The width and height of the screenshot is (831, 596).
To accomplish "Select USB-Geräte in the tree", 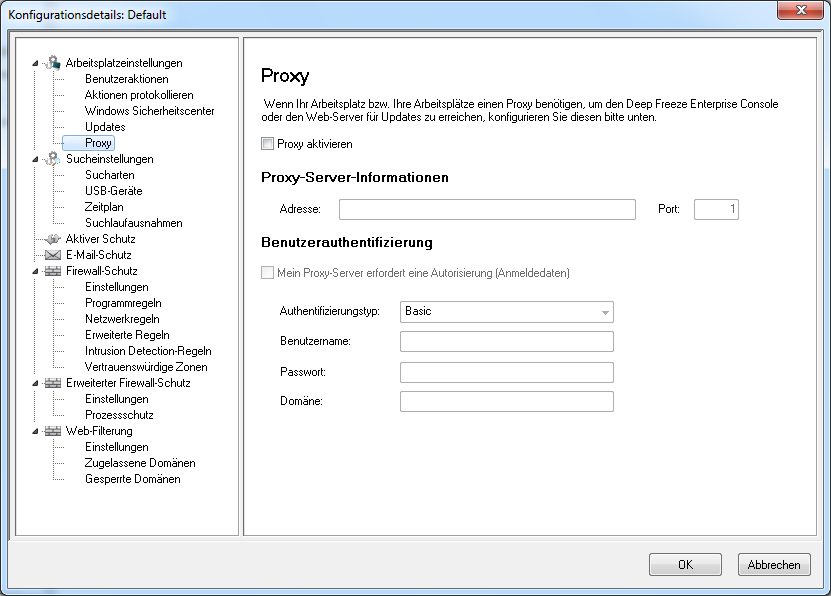I will tap(113, 191).
